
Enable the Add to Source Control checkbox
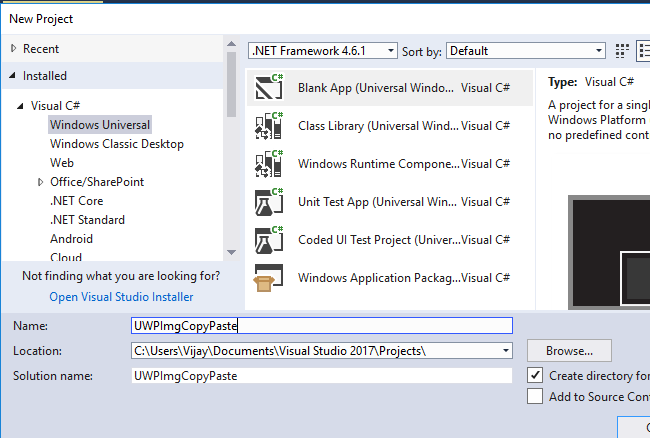[535, 397]
